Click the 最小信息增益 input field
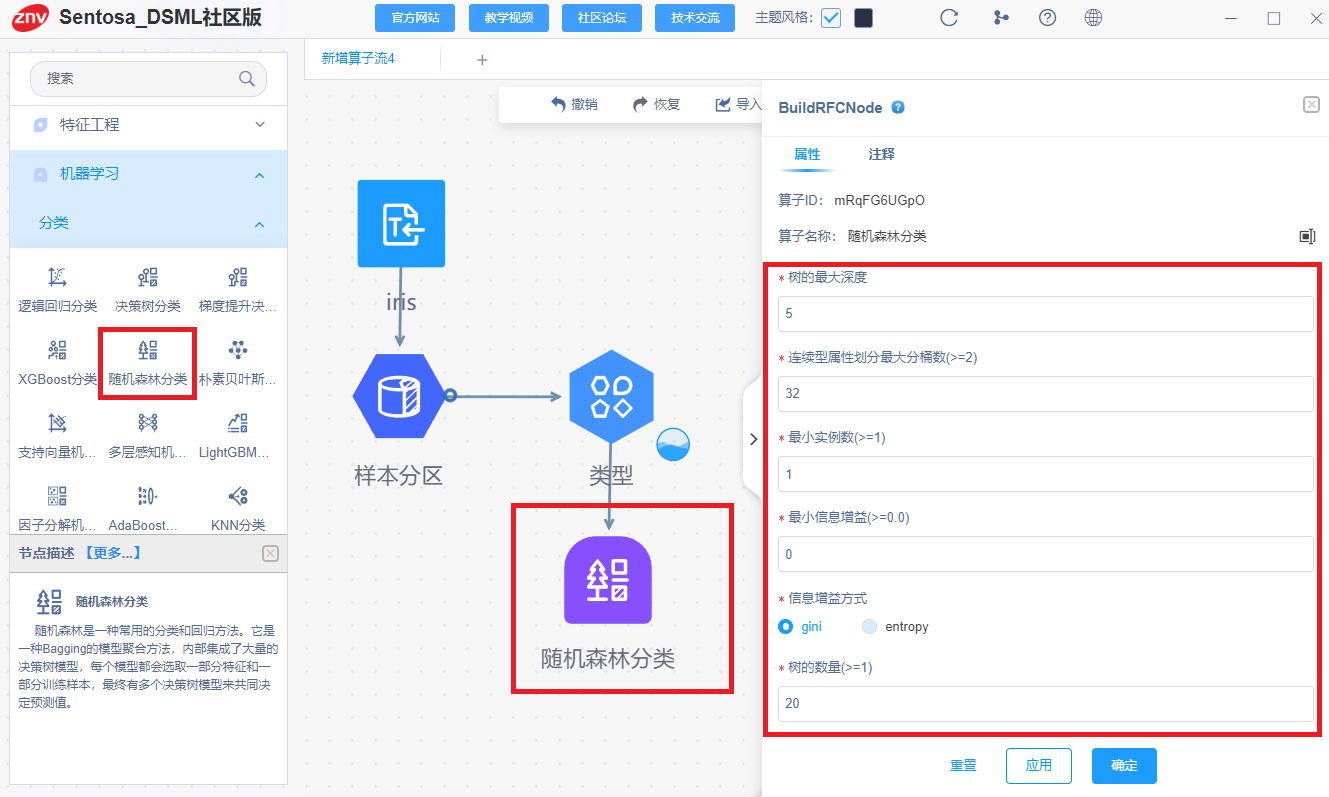Viewport: 1329px width, 797px height. (1046, 554)
